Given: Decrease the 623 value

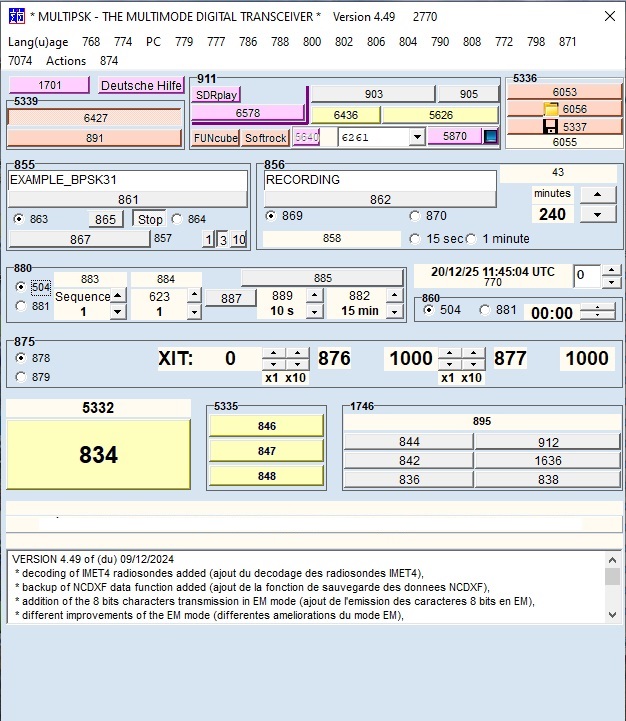Looking at the screenshot, I should point(195,312).
